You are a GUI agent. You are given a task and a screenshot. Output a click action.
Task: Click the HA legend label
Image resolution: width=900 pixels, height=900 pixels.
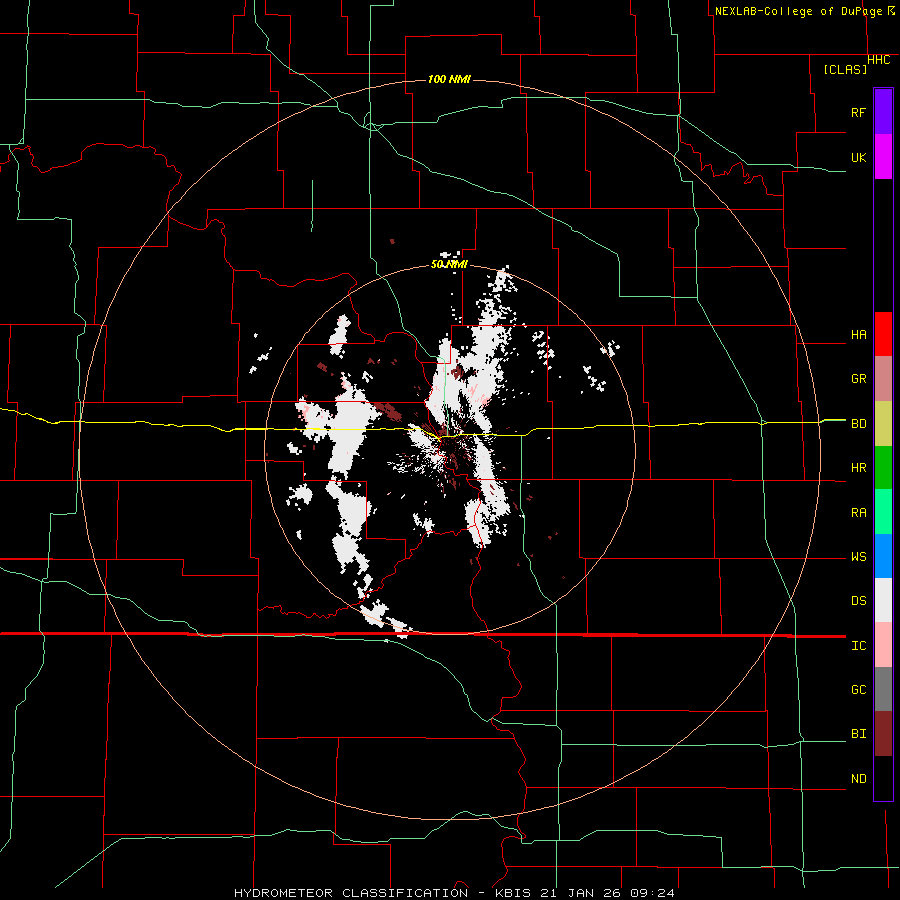click(x=858, y=335)
